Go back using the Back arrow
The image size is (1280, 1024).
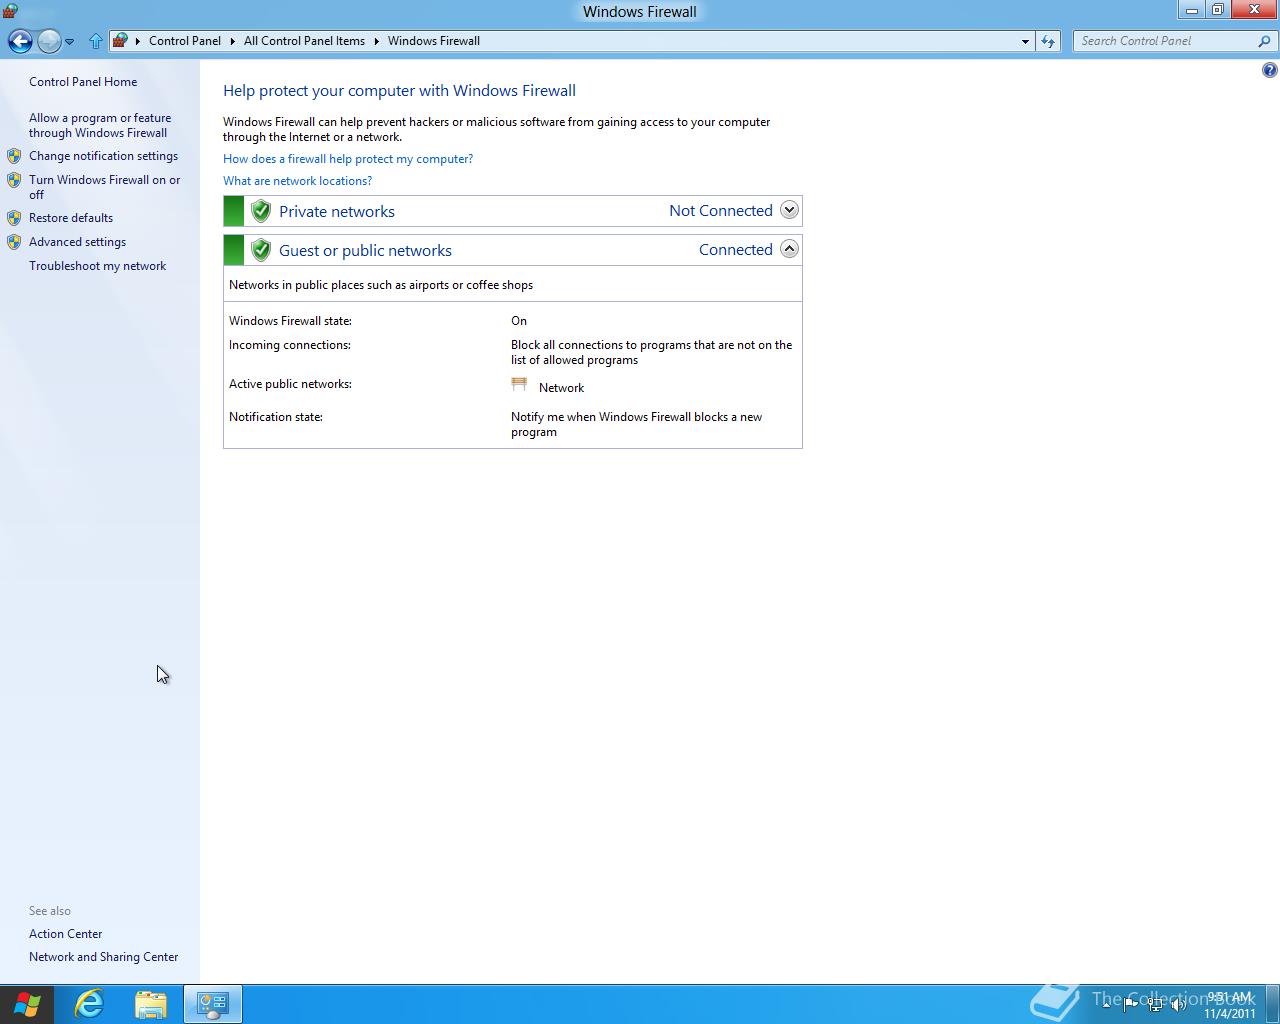20,41
